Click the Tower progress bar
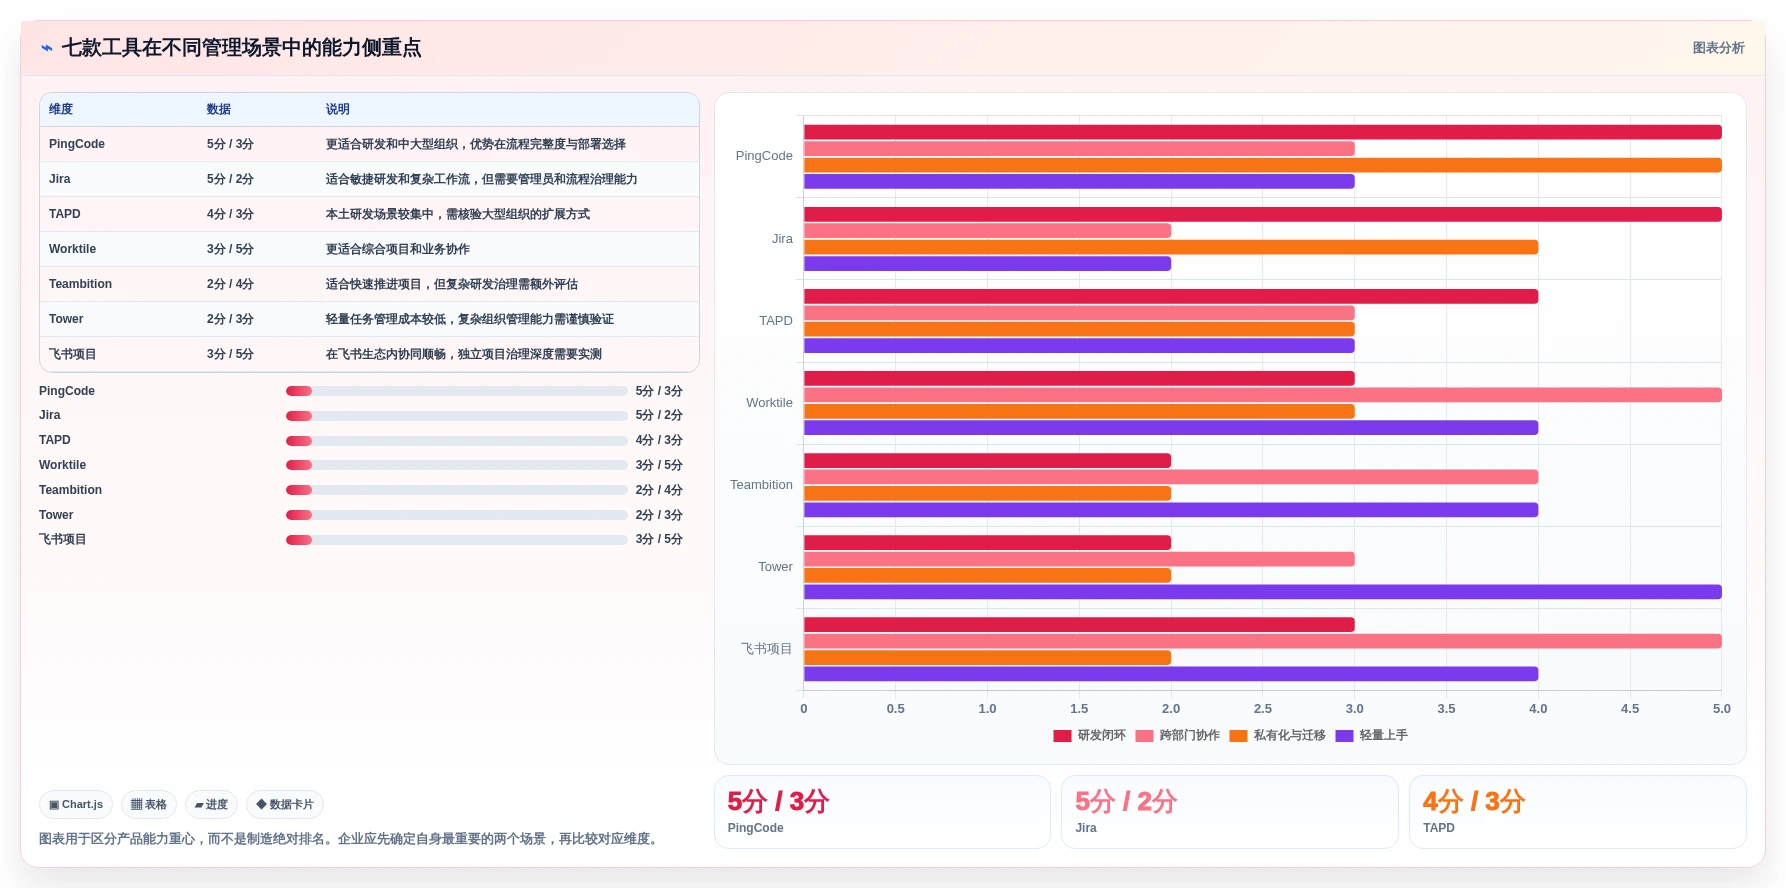 pyautogui.click(x=457, y=515)
